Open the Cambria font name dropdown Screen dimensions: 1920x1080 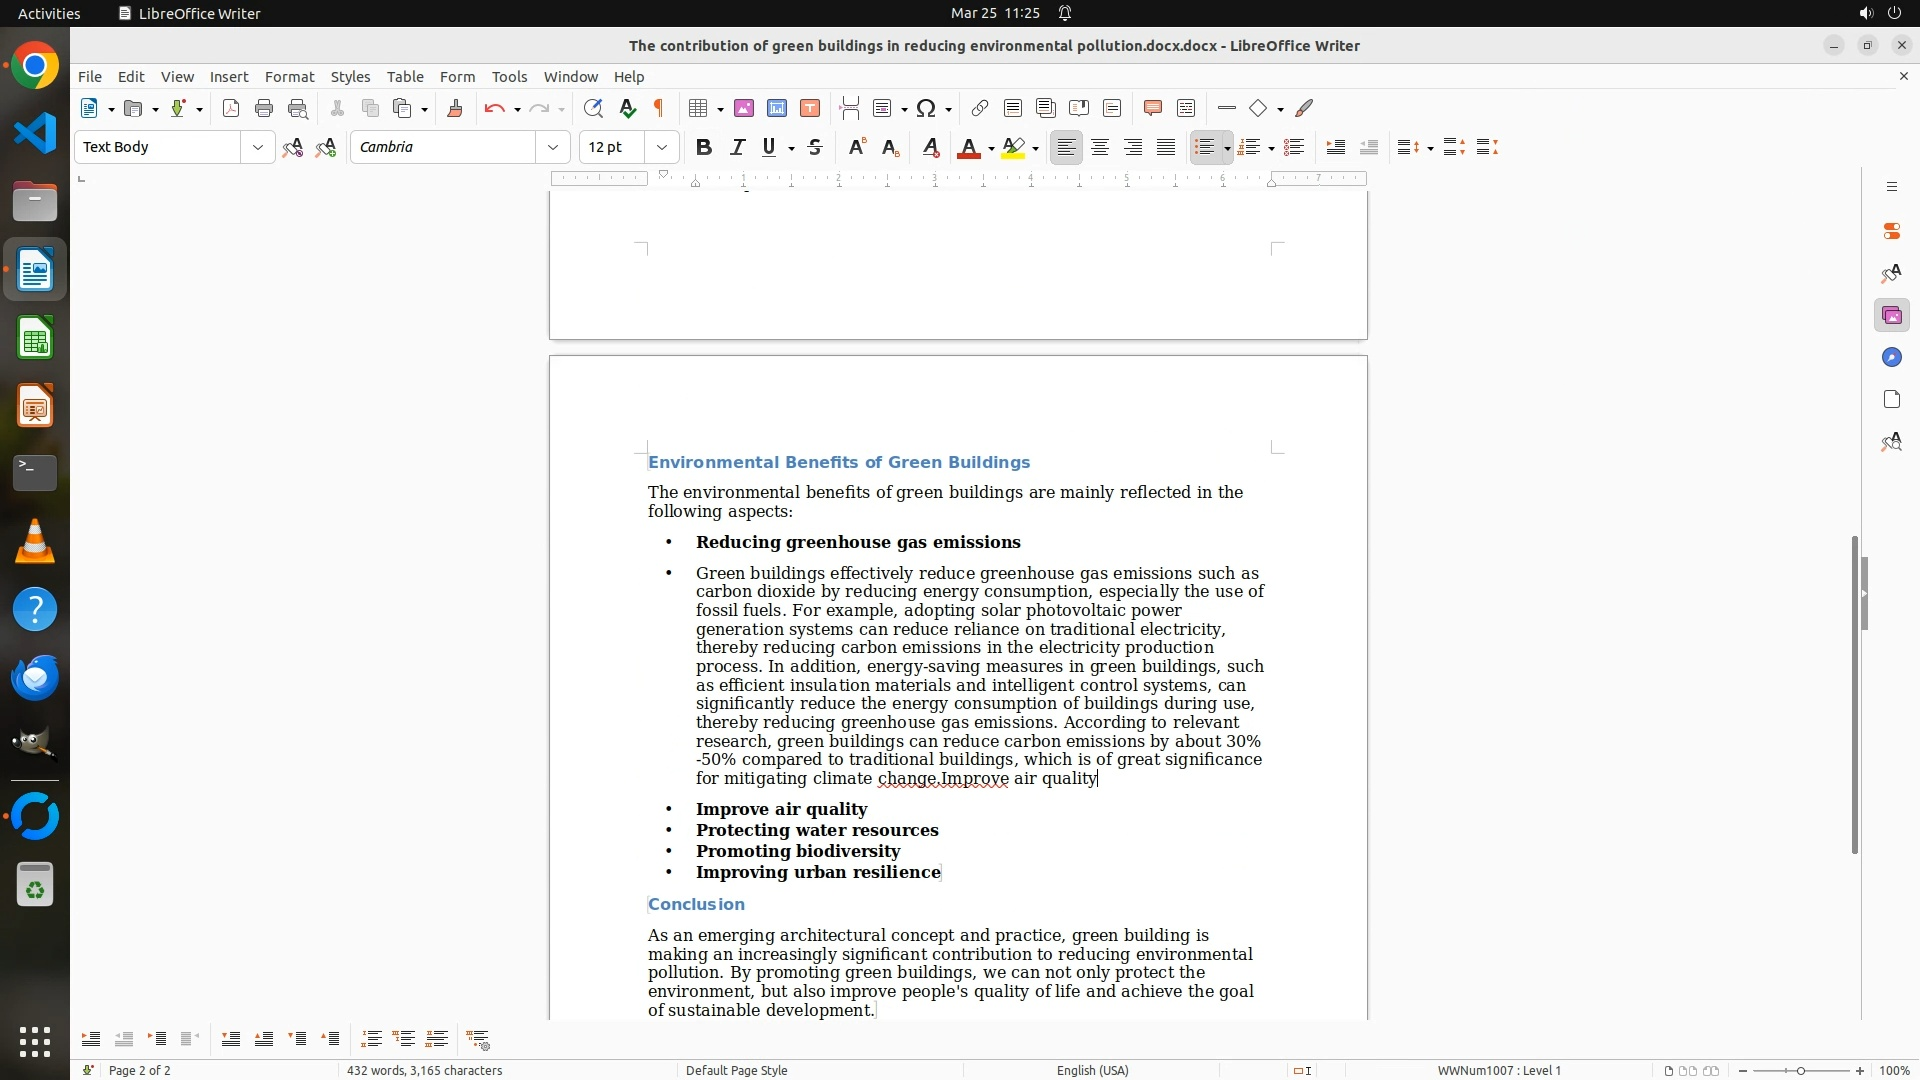click(553, 148)
